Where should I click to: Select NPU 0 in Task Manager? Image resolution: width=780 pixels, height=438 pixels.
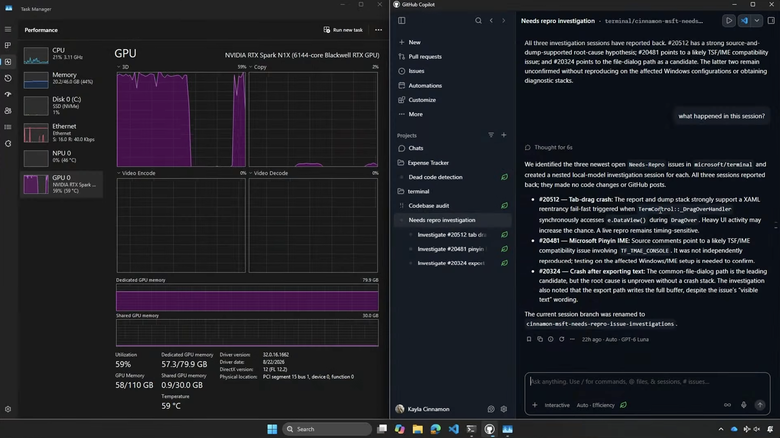(62, 157)
